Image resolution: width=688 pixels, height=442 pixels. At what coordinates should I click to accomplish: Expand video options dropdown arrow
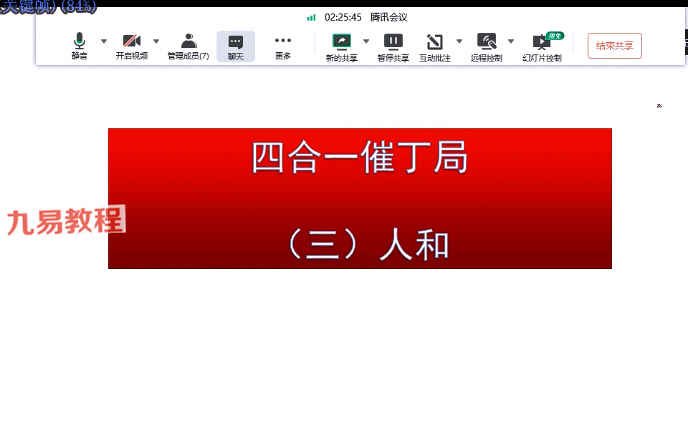click(x=156, y=41)
